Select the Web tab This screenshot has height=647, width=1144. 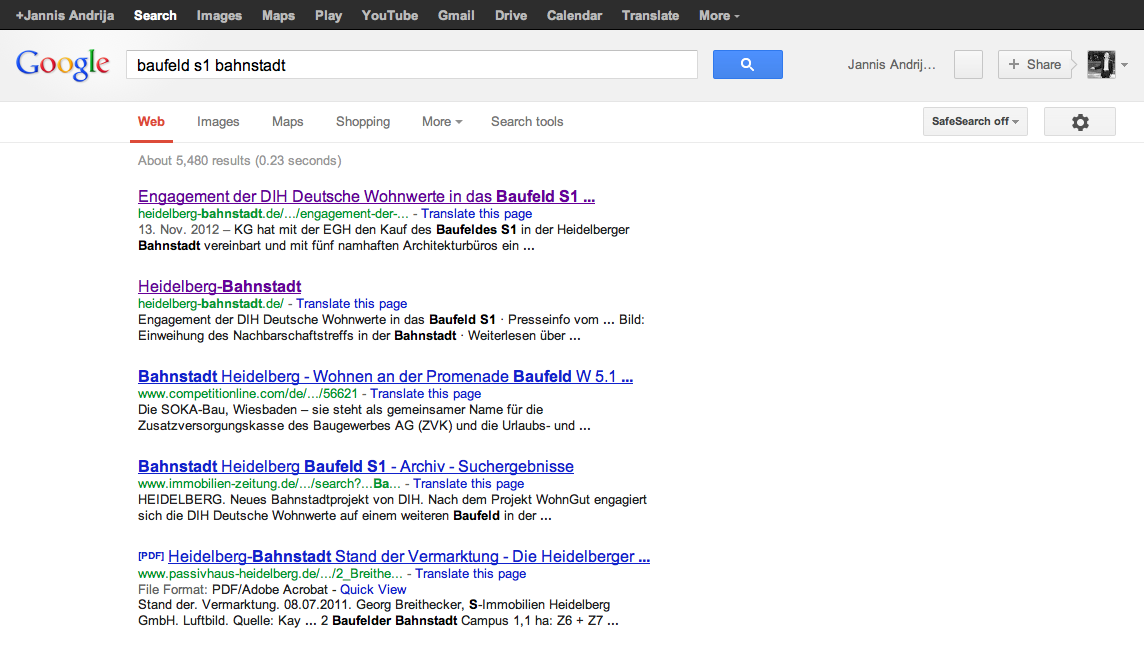coord(151,122)
